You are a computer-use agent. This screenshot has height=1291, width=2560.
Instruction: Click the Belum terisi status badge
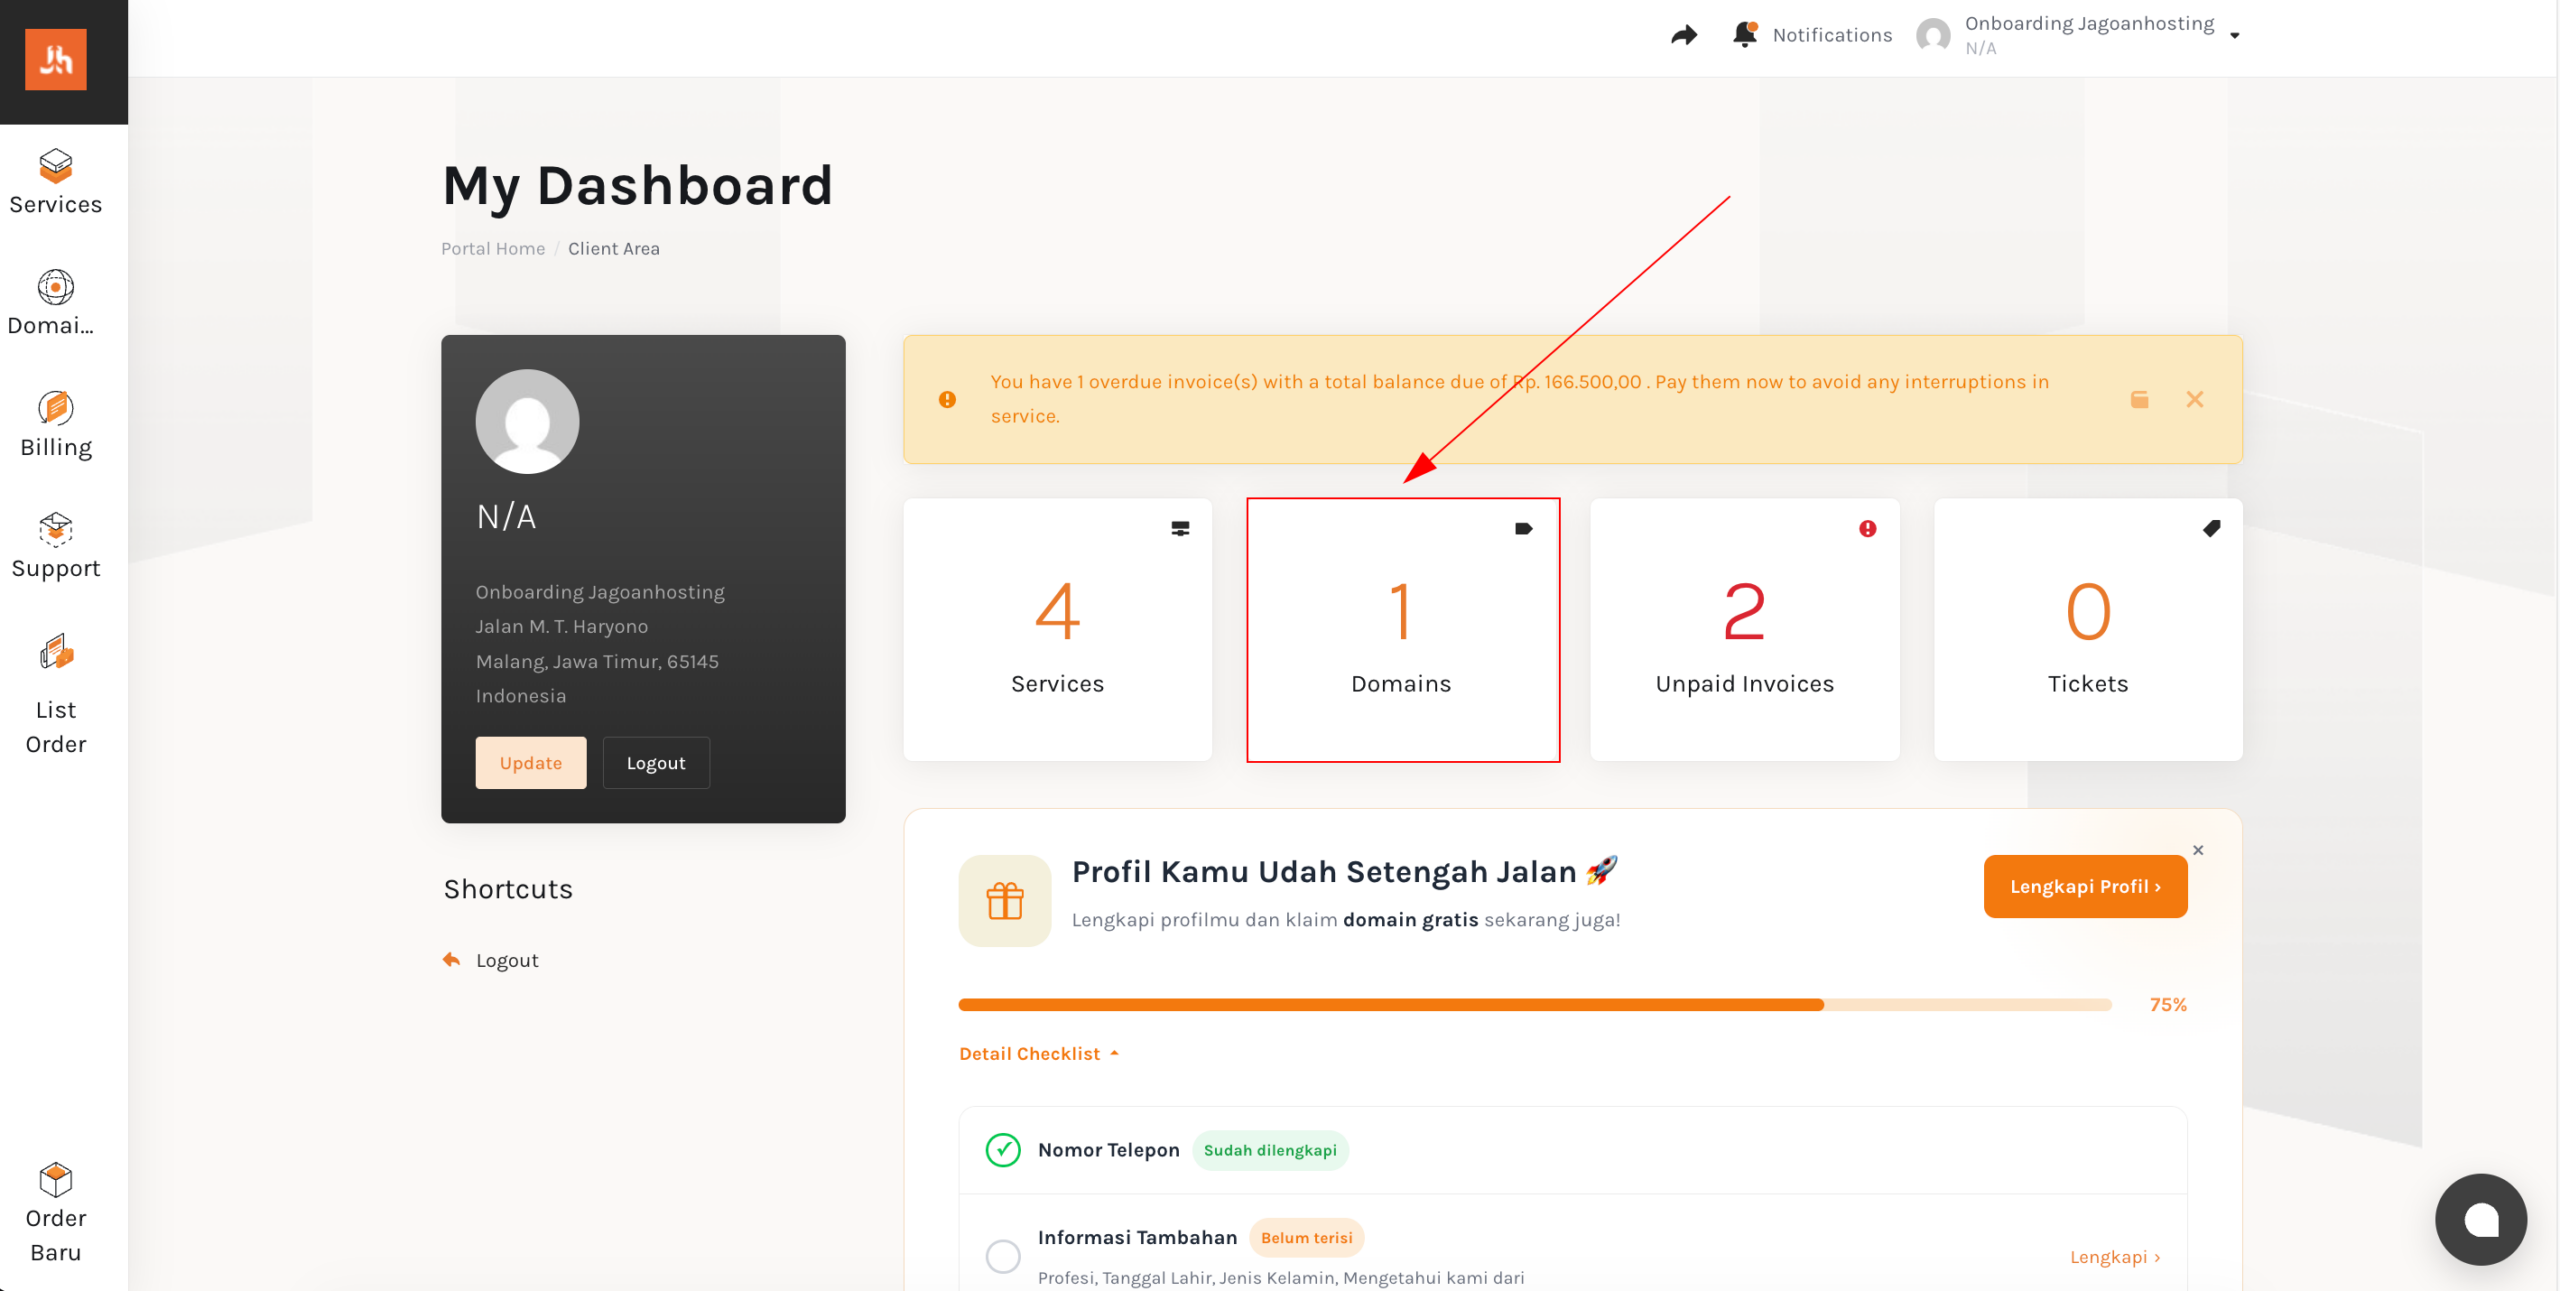pos(1306,1237)
